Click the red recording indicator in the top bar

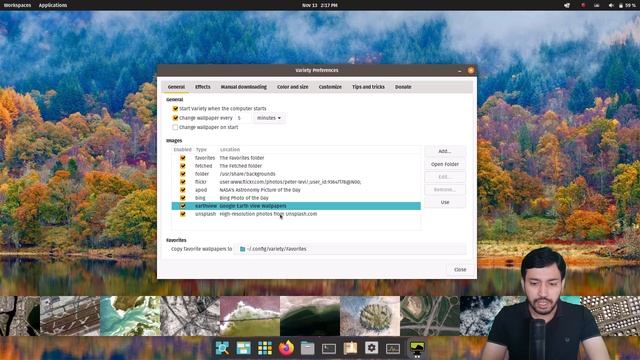pyautogui.click(x=583, y=5)
